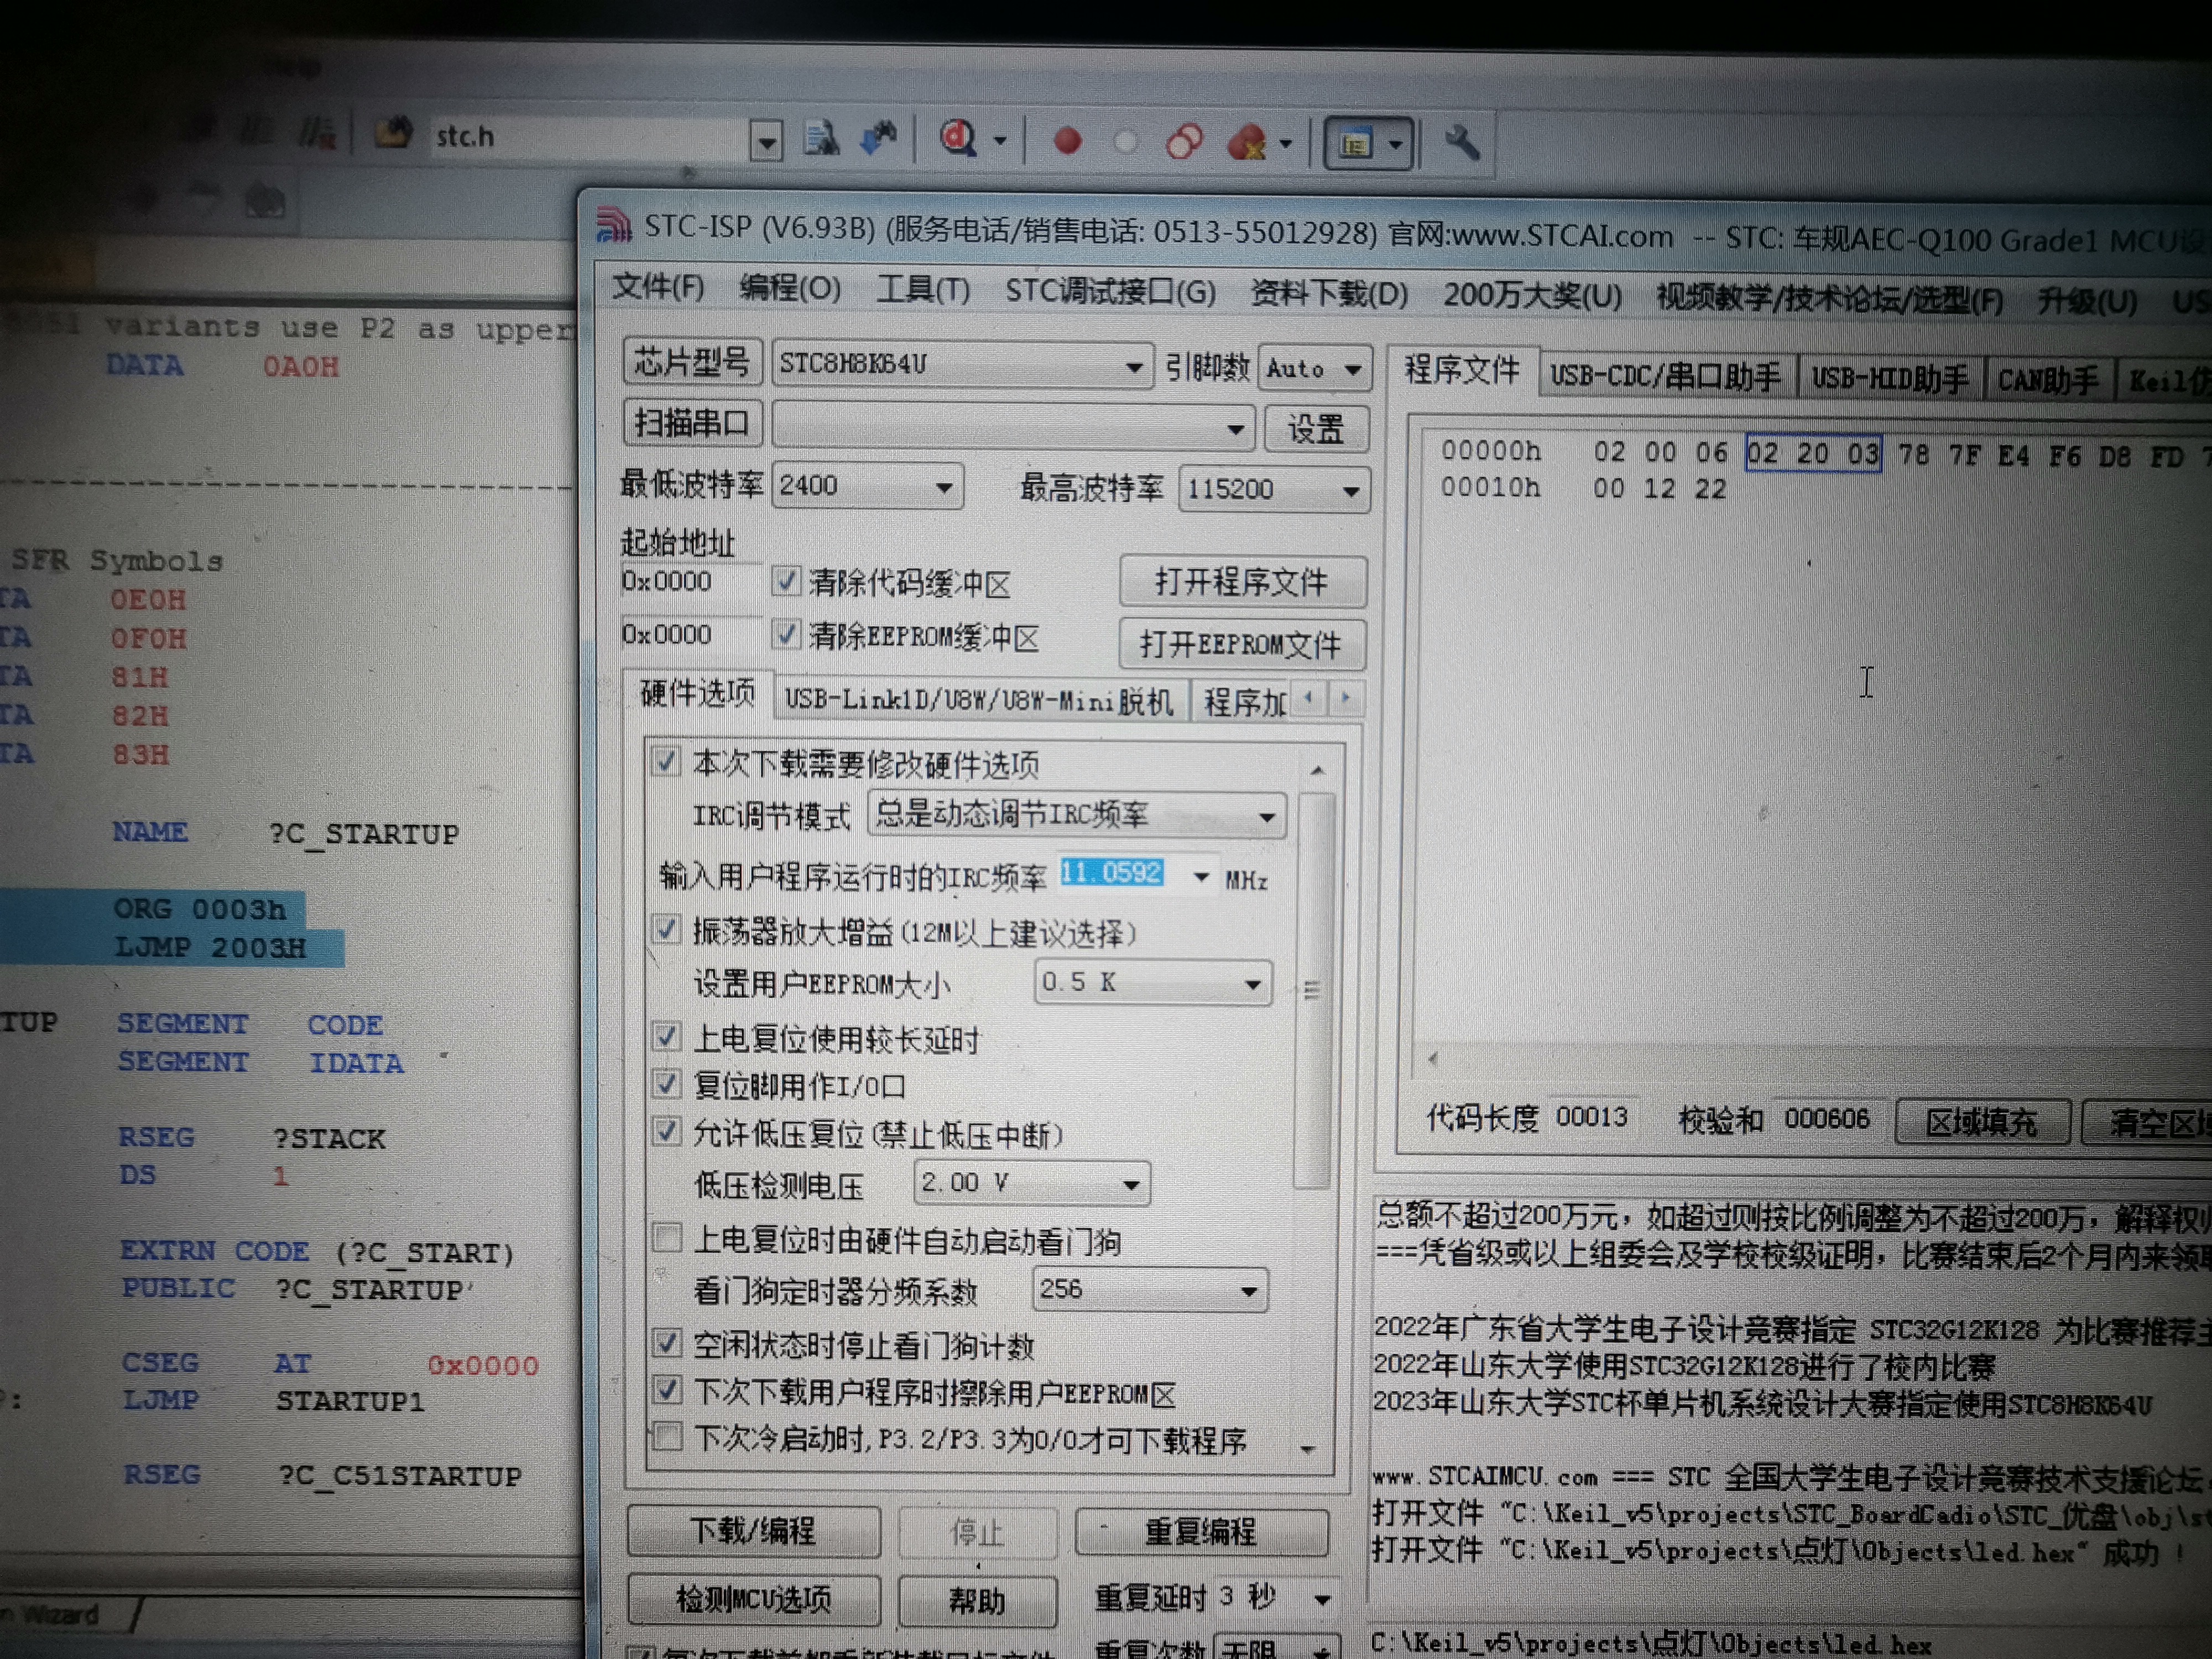The width and height of the screenshot is (2212, 1659).
Task: Switch to USB-Link1D/U8W/U8W-Mini脱机 tab
Action: 979,701
